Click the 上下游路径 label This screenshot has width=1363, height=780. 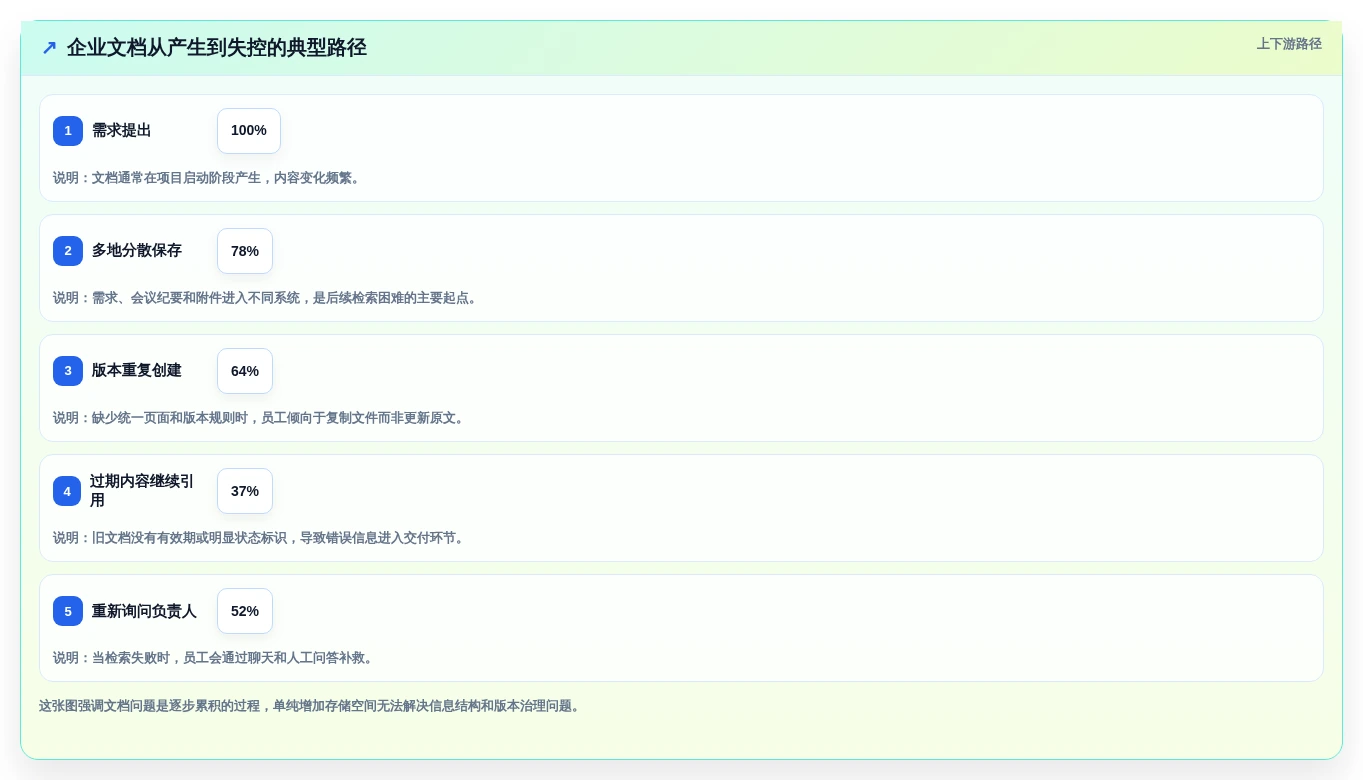click(x=1289, y=44)
